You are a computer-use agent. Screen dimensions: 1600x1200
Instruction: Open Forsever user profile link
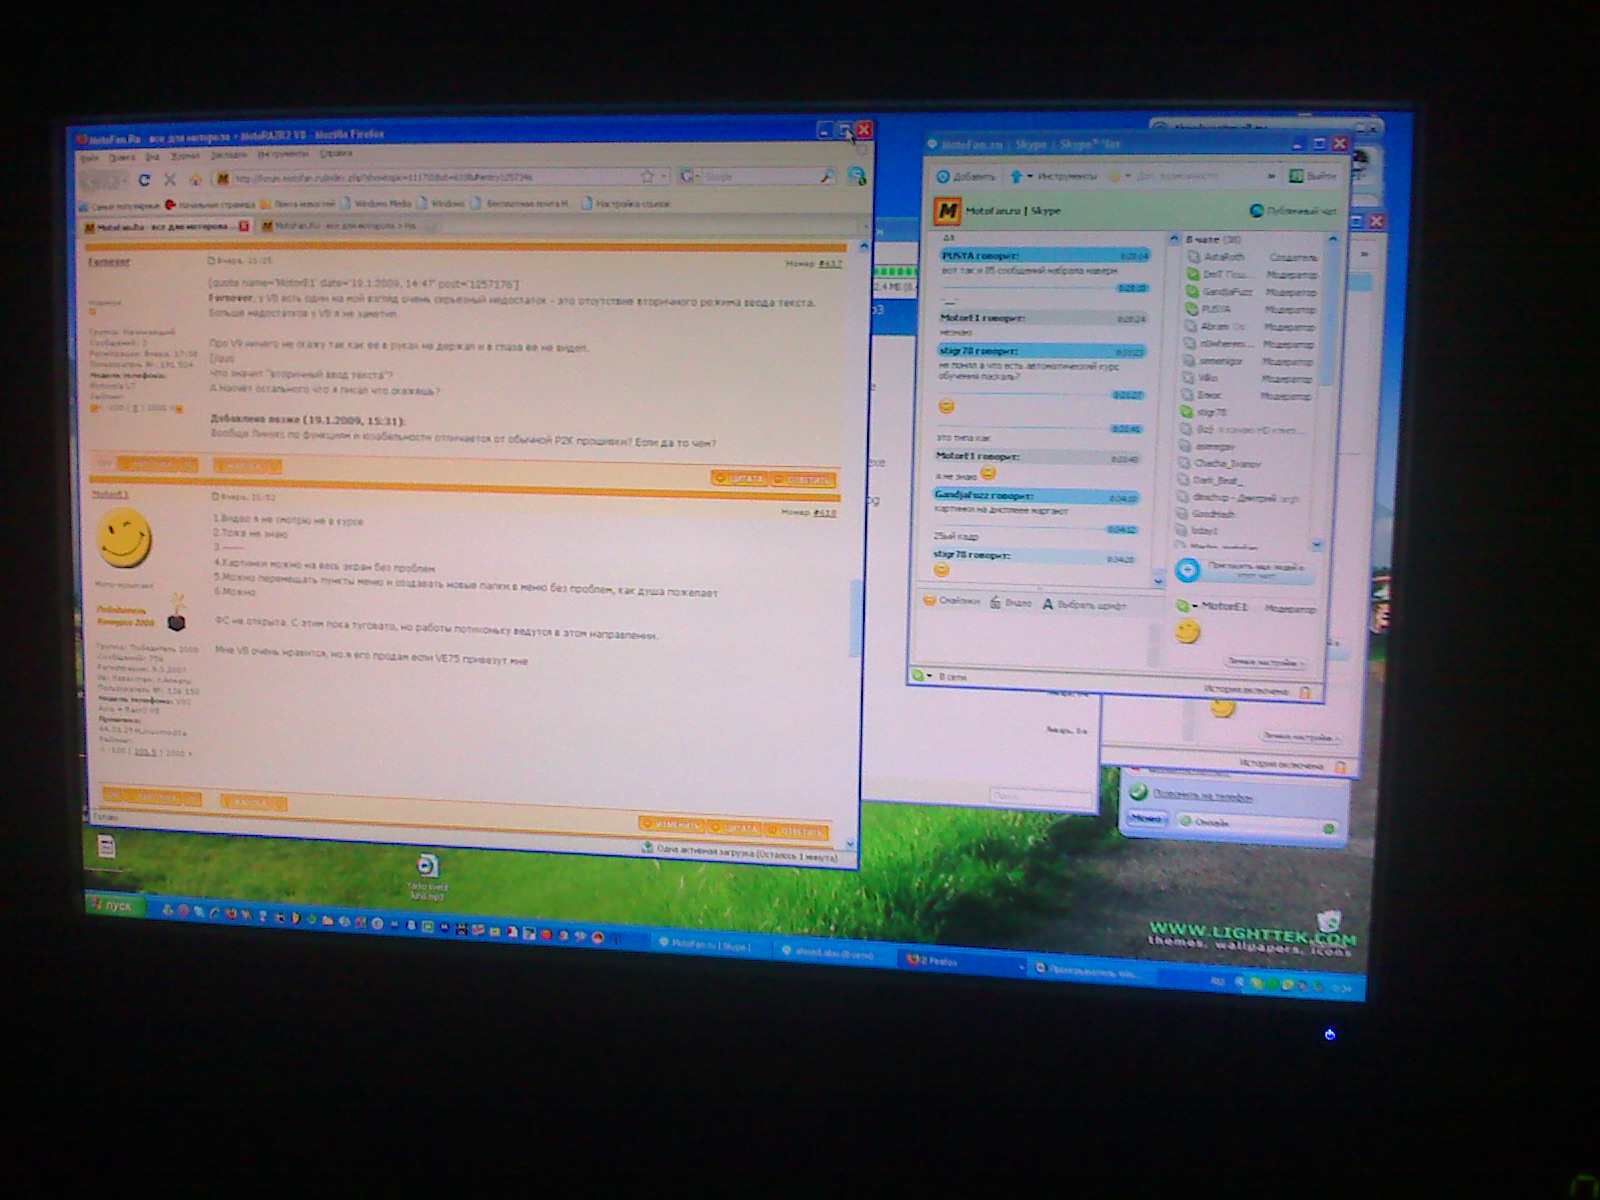pyautogui.click(x=109, y=262)
